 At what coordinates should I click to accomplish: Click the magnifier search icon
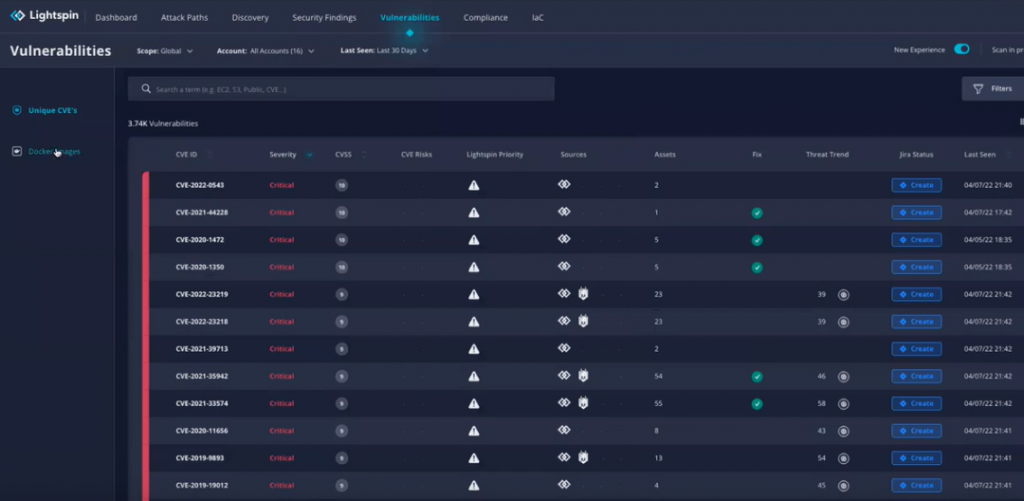tap(146, 89)
